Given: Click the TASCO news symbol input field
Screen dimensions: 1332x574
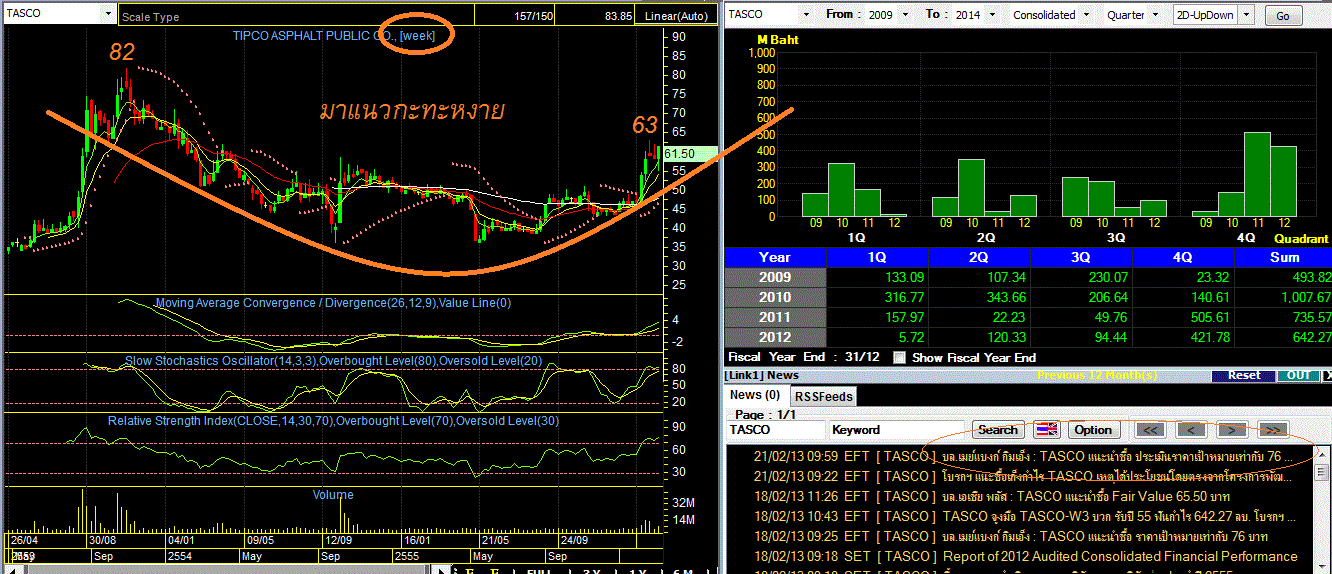Looking at the screenshot, I should 776,430.
